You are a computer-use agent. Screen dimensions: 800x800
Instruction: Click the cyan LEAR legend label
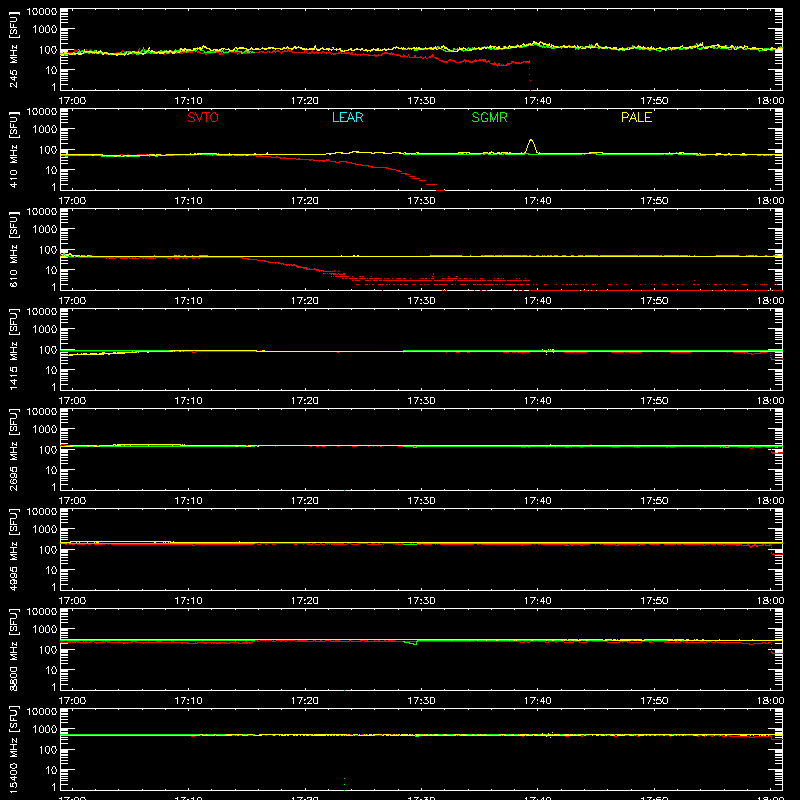[x=347, y=117]
